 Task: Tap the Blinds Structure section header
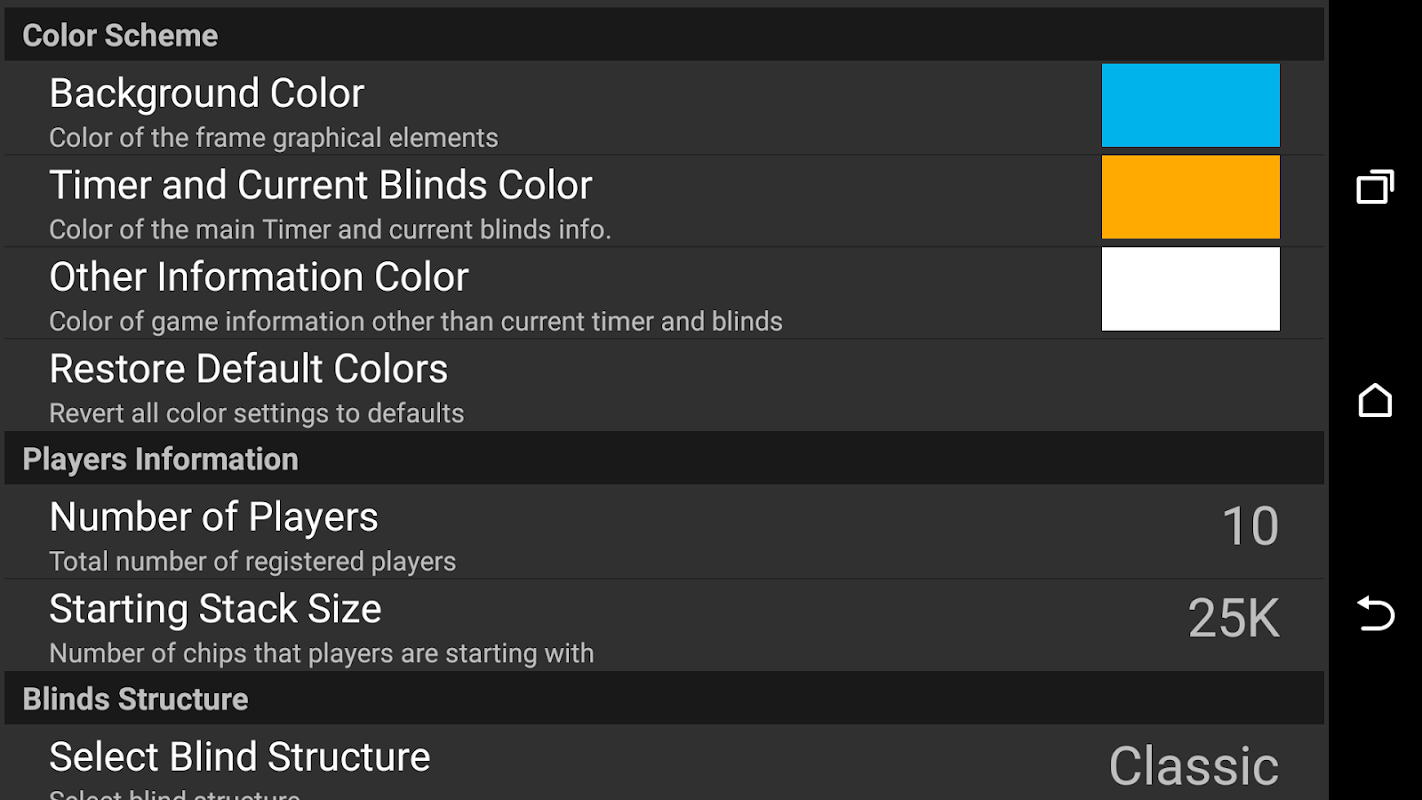(135, 699)
